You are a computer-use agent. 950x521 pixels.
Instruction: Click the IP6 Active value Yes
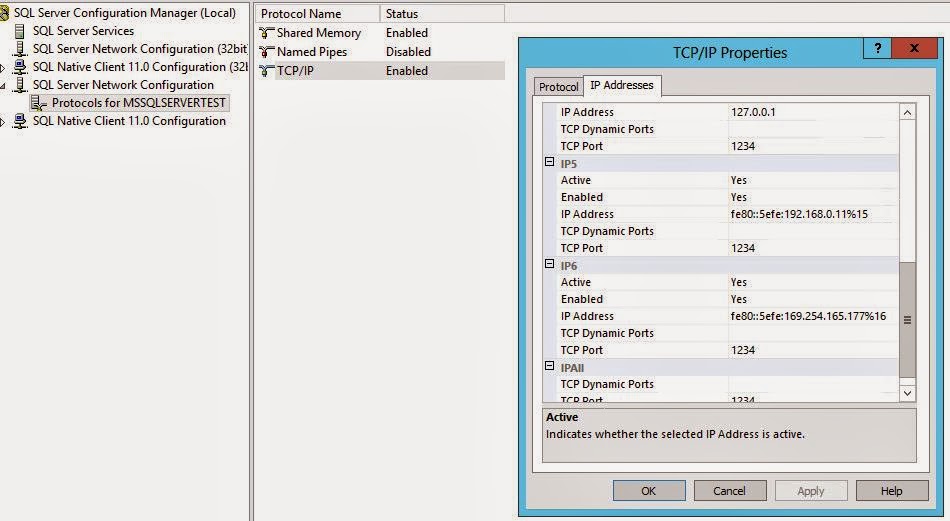(x=739, y=282)
